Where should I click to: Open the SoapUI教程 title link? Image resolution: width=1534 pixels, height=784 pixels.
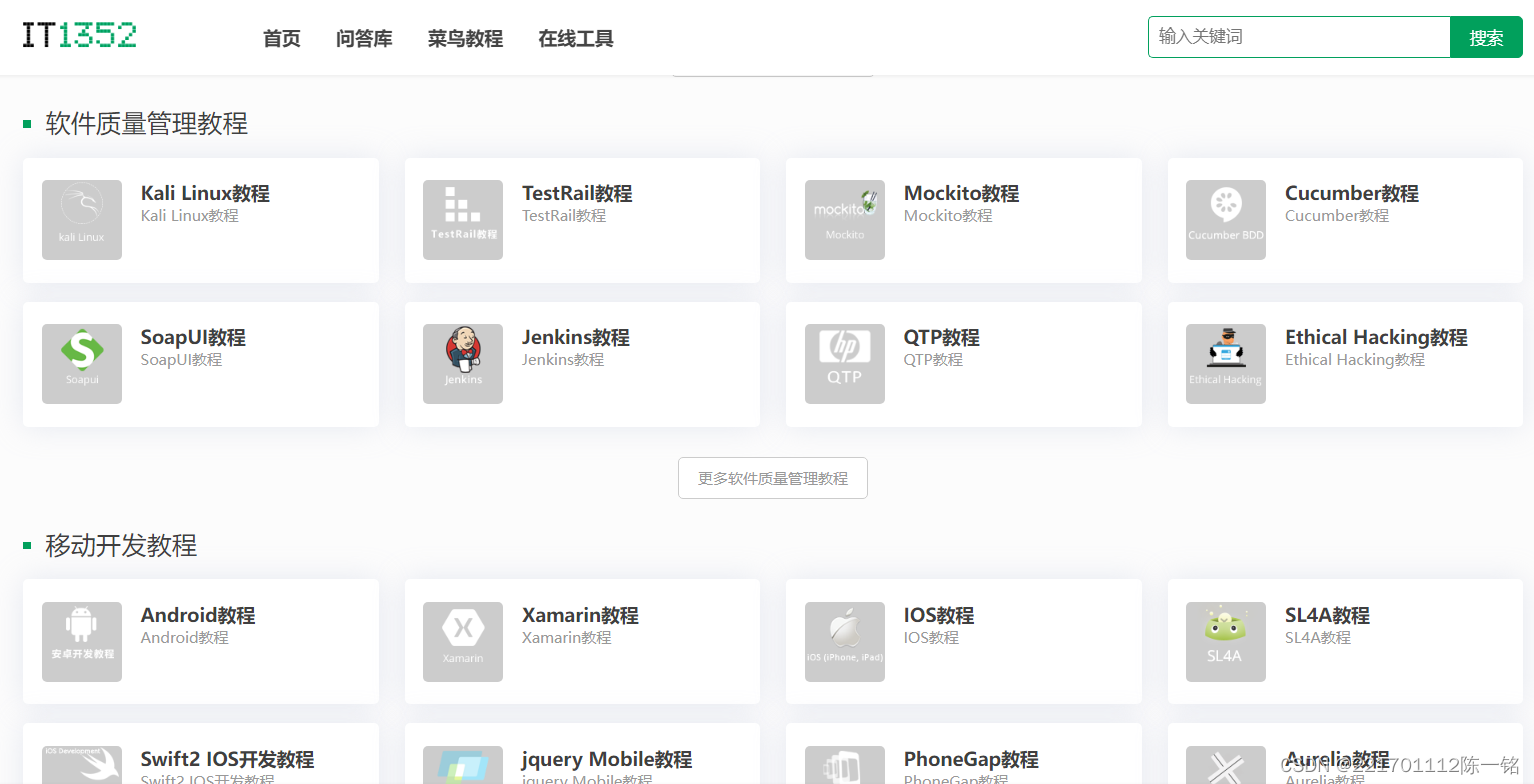click(x=193, y=337)
